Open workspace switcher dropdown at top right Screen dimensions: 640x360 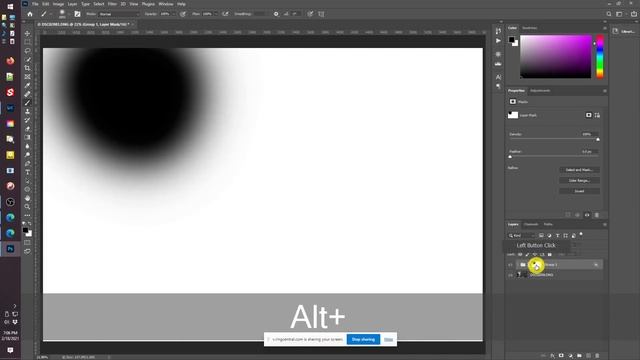click(x=619, y=14)
